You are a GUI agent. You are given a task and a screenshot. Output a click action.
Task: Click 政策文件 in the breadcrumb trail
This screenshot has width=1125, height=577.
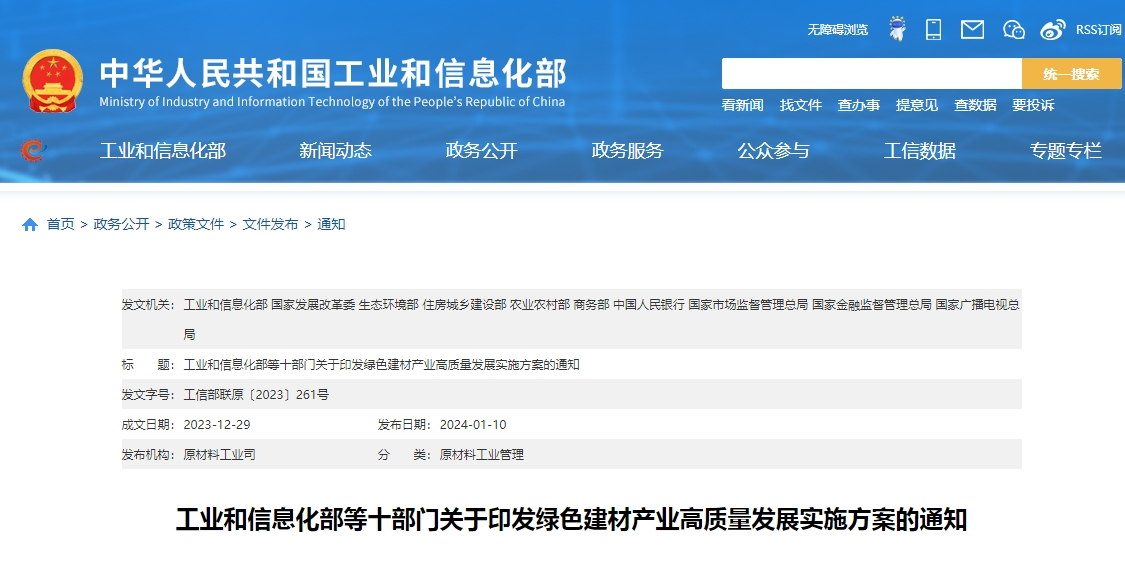point(195,224)
